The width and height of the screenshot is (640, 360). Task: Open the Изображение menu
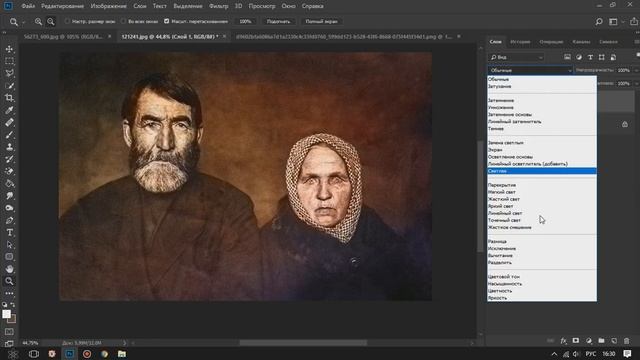click(109, 6)
